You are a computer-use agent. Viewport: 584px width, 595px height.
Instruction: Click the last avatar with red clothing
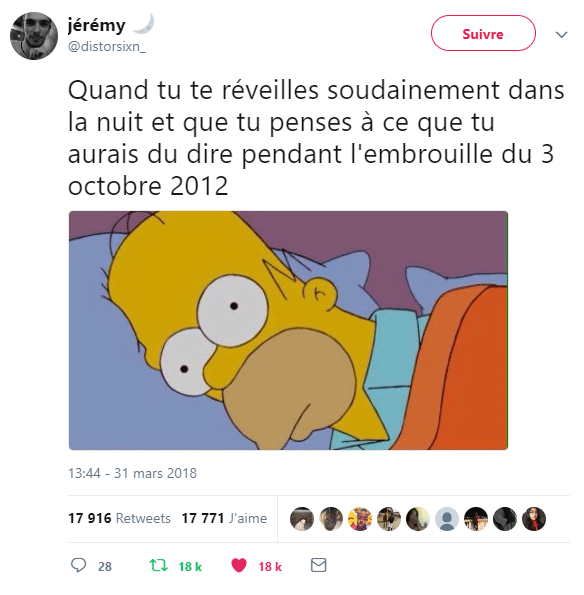click(534, 519)
